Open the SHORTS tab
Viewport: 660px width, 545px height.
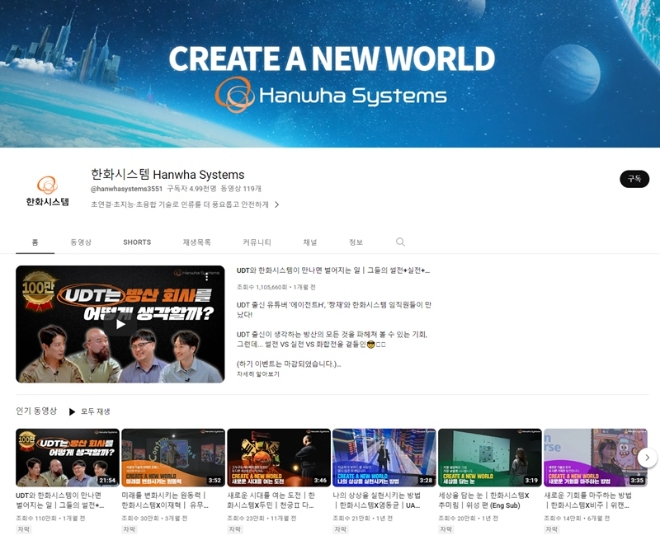pyautogui.click(x=137, y=242)
